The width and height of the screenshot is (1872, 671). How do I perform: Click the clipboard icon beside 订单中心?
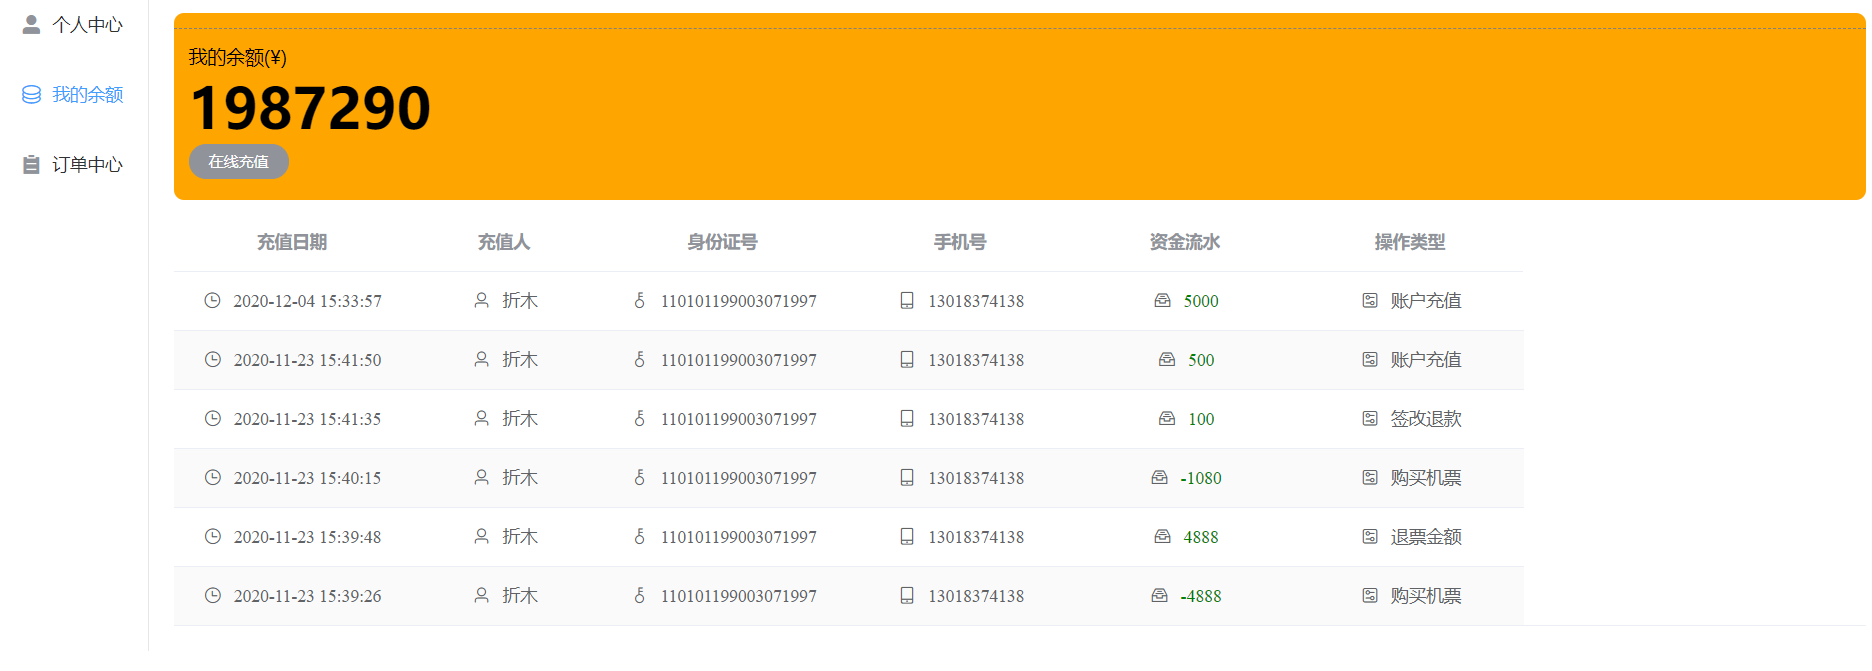pyautogui.click(x=32, y=164)
